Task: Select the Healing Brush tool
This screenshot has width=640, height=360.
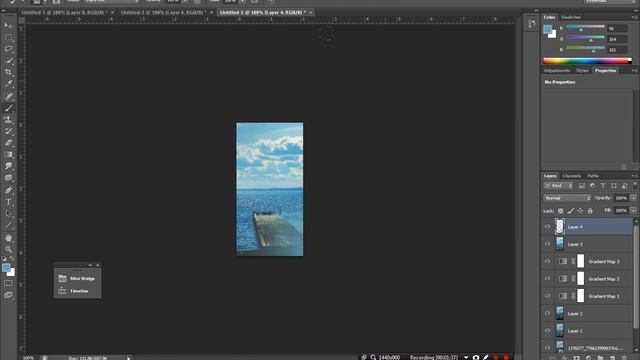Action: click(8, 96)
